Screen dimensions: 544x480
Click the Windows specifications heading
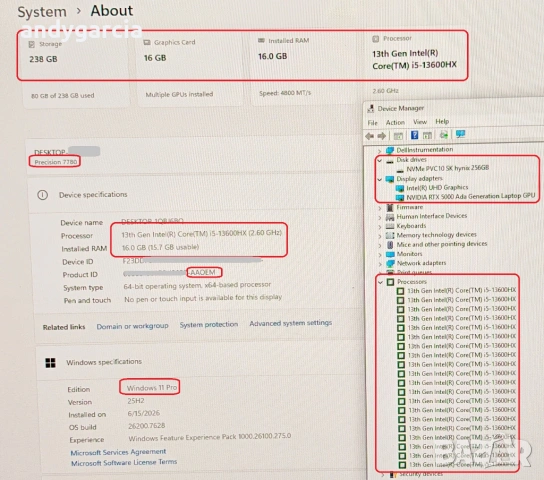(104, 362)
